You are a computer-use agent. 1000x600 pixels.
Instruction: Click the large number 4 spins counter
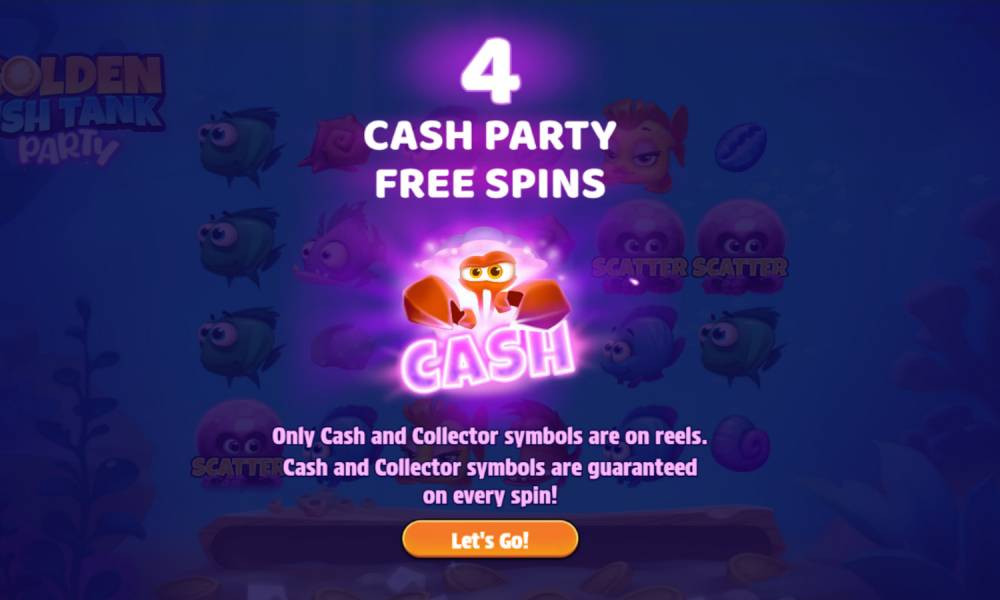(x=490, y=71)
